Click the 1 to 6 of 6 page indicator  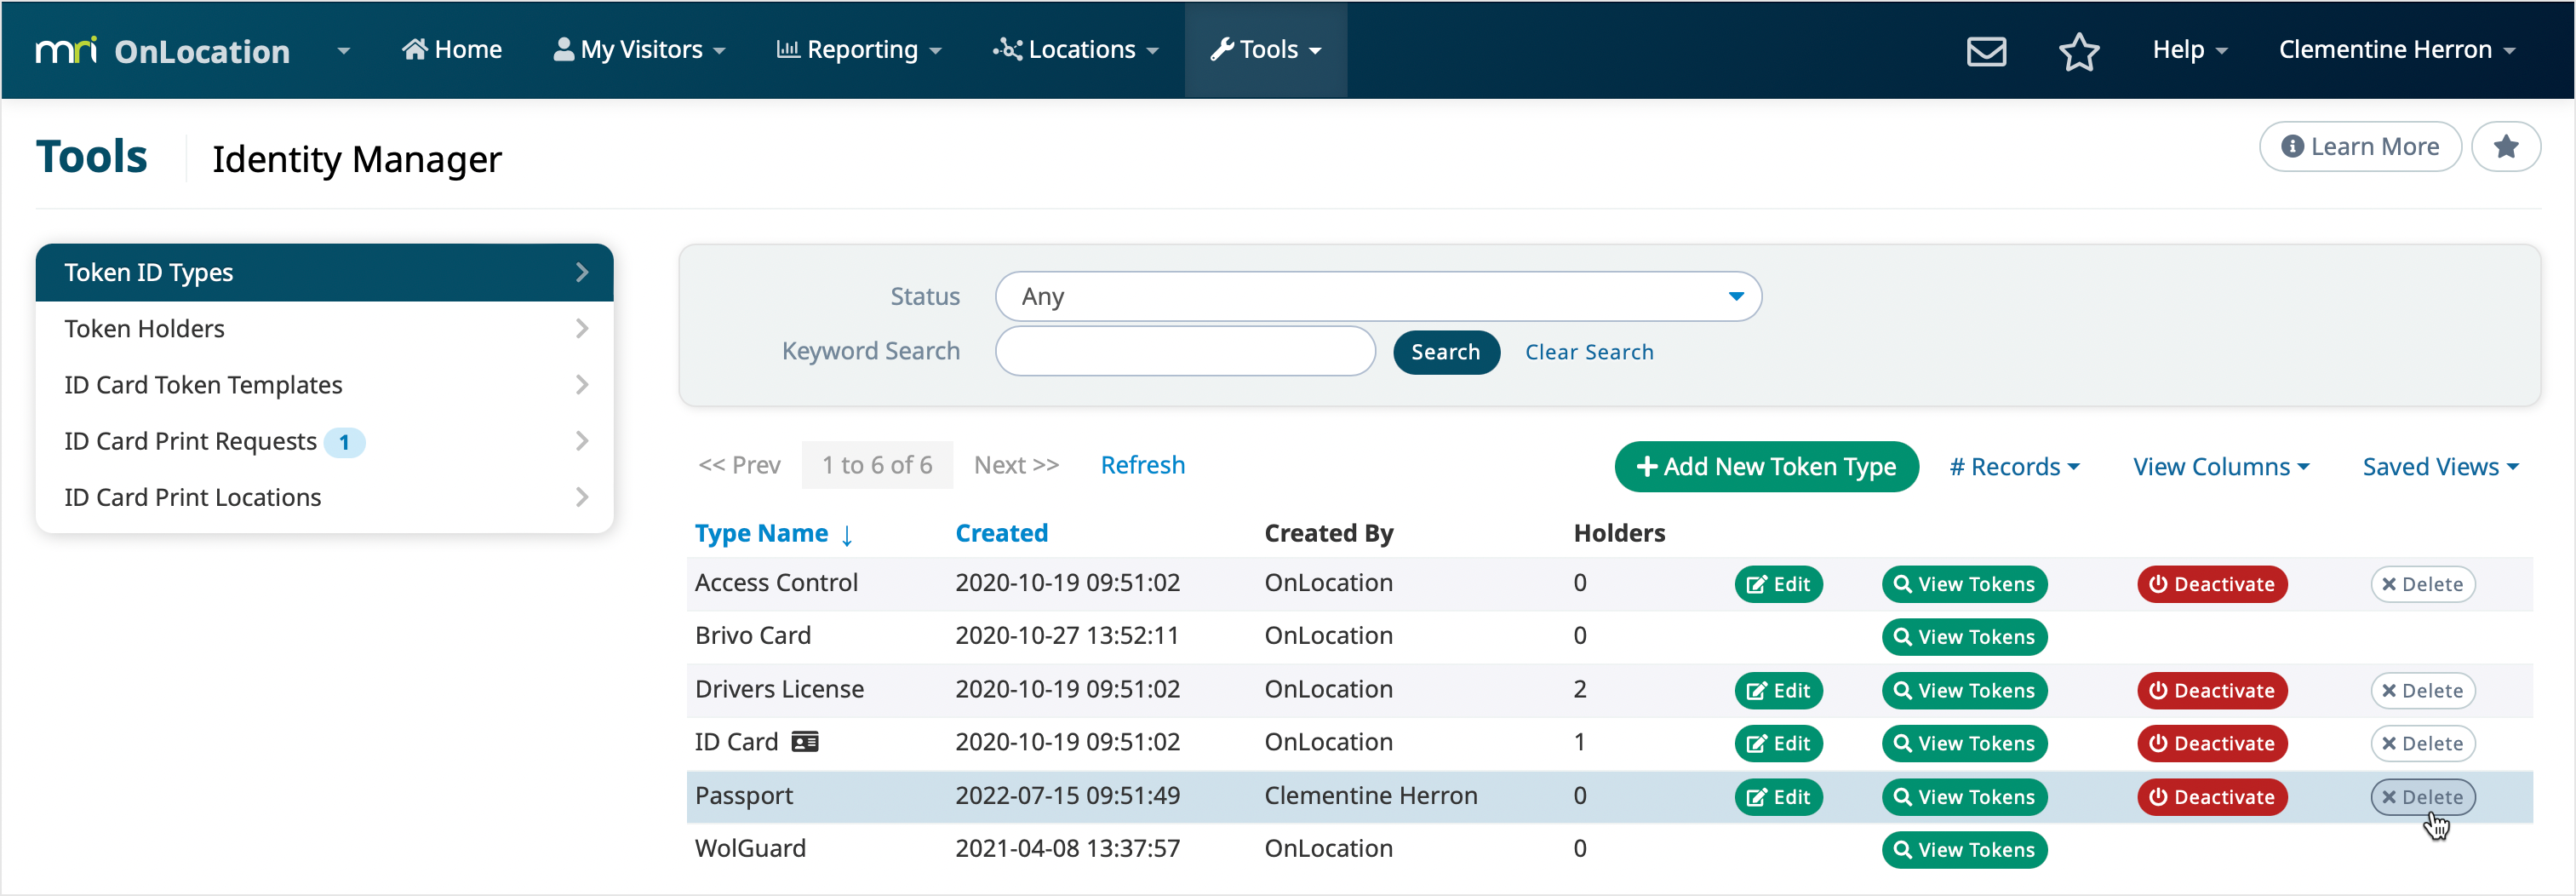click(877, 465)
